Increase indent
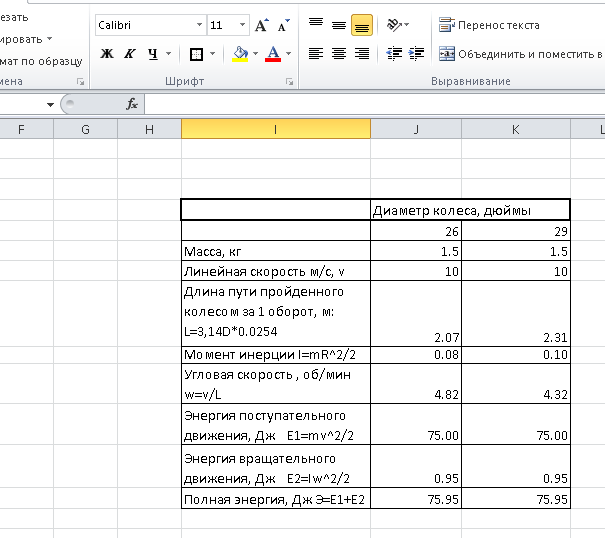The height and width of the screenshot is (538, 605). tap(417, 54)
